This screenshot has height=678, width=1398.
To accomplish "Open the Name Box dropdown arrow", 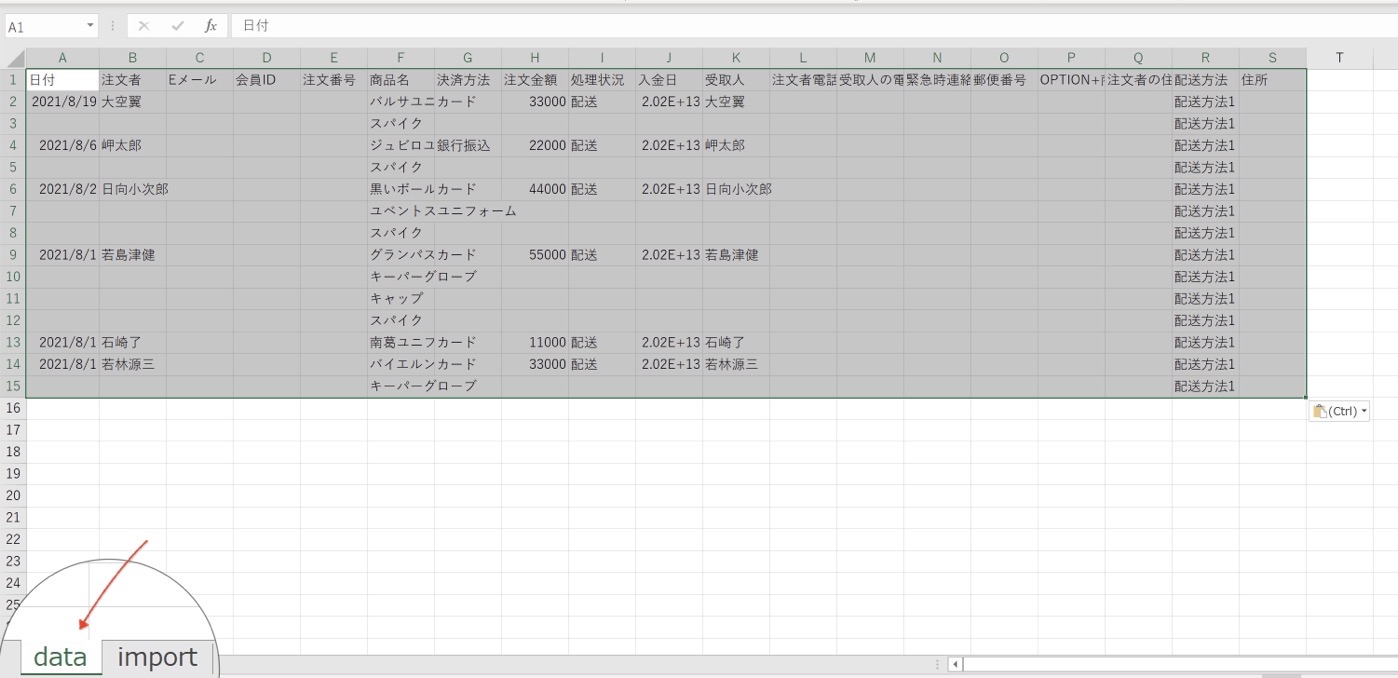I will (x=90, y=26).
